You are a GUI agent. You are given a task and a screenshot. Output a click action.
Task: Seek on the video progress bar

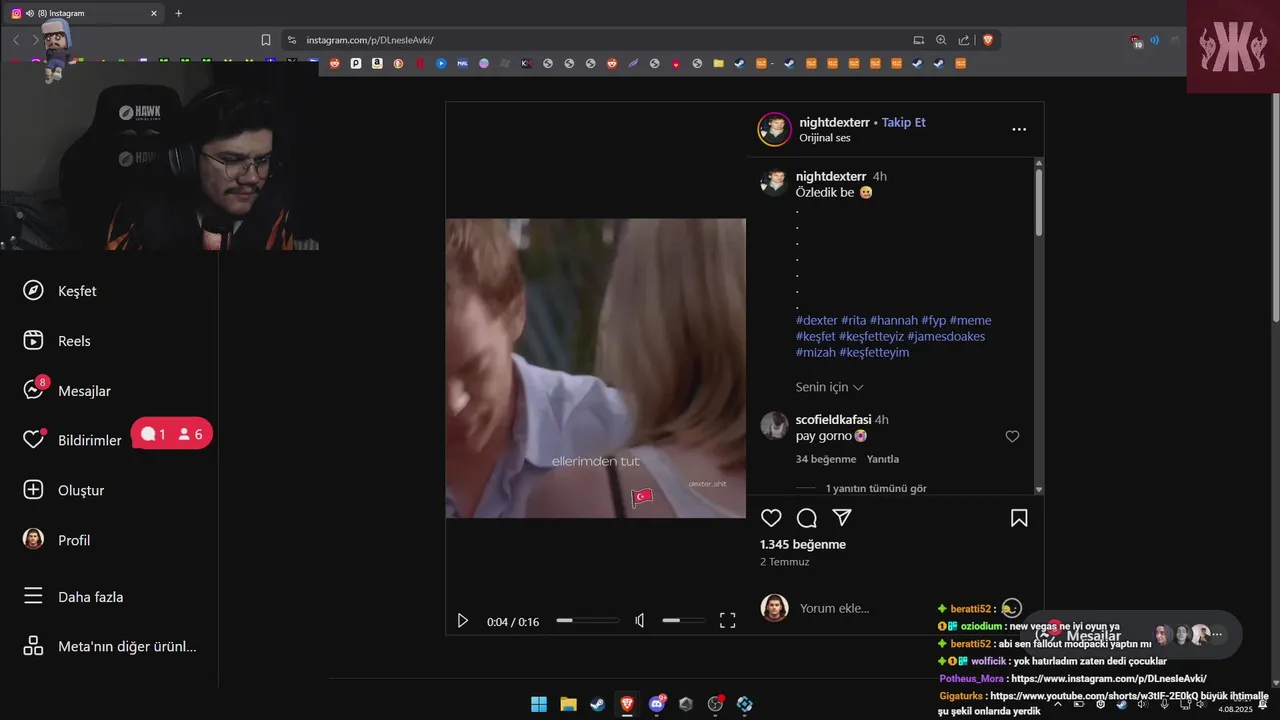[588, 621]
